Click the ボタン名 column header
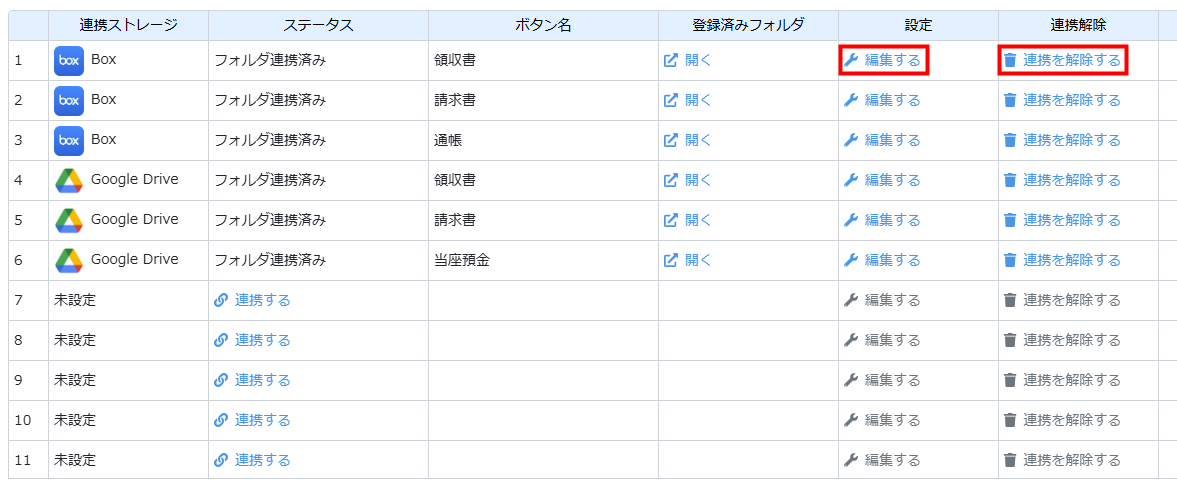The width and height of the screenshot is (1177, 491). coord(543,25)
